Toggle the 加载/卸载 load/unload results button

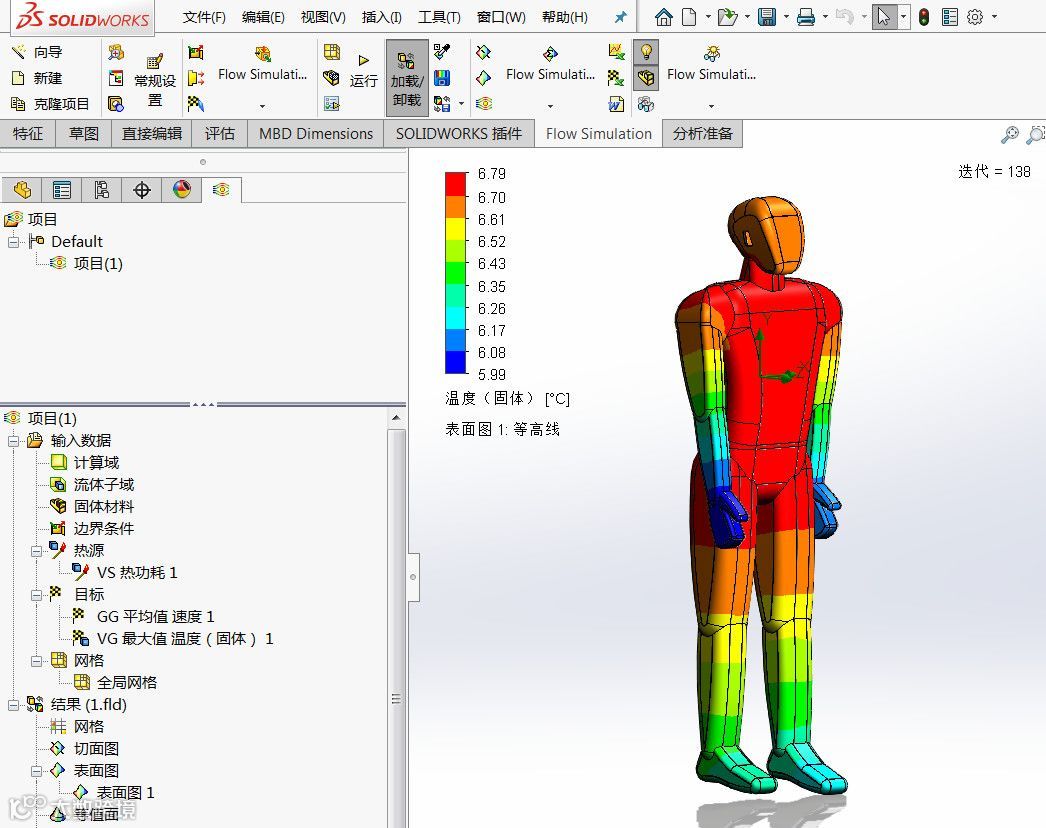pos(406,77)
